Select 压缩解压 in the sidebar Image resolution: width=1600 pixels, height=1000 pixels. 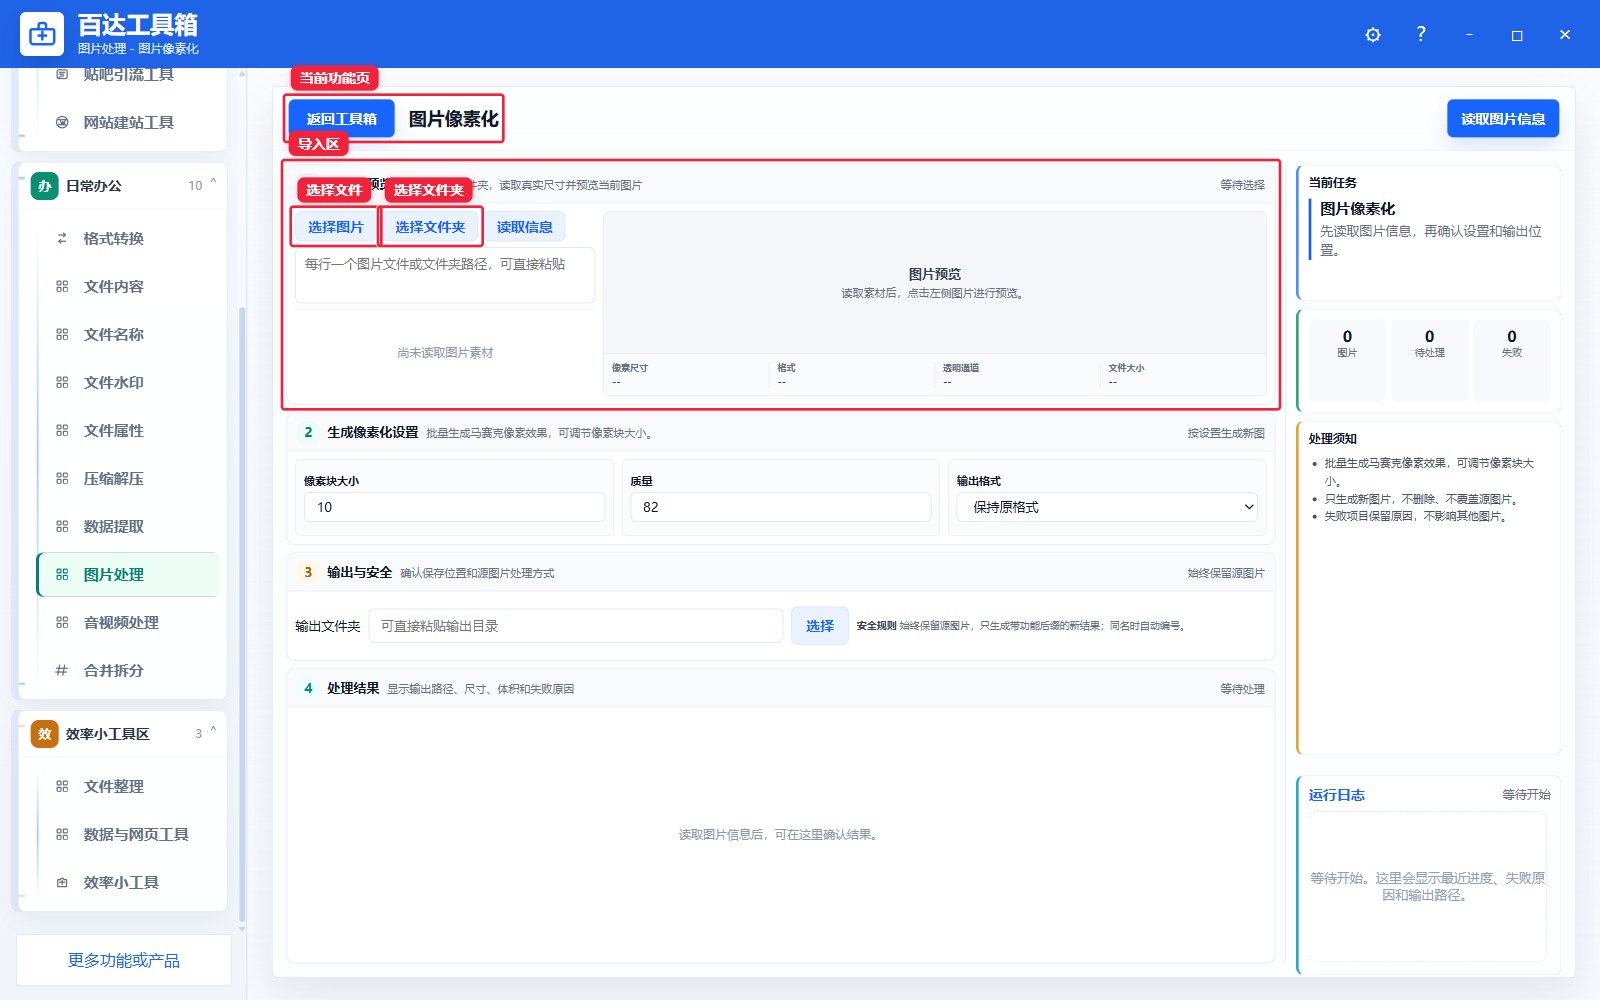point(128,478)
